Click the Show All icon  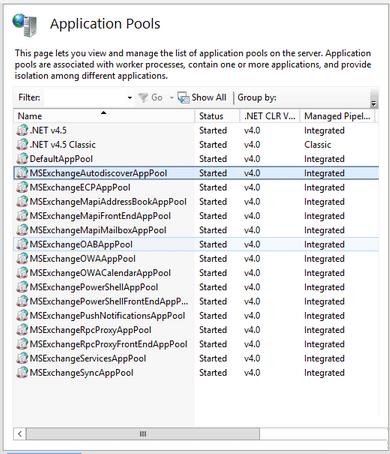pyautogui.click(x=183, y=98)
